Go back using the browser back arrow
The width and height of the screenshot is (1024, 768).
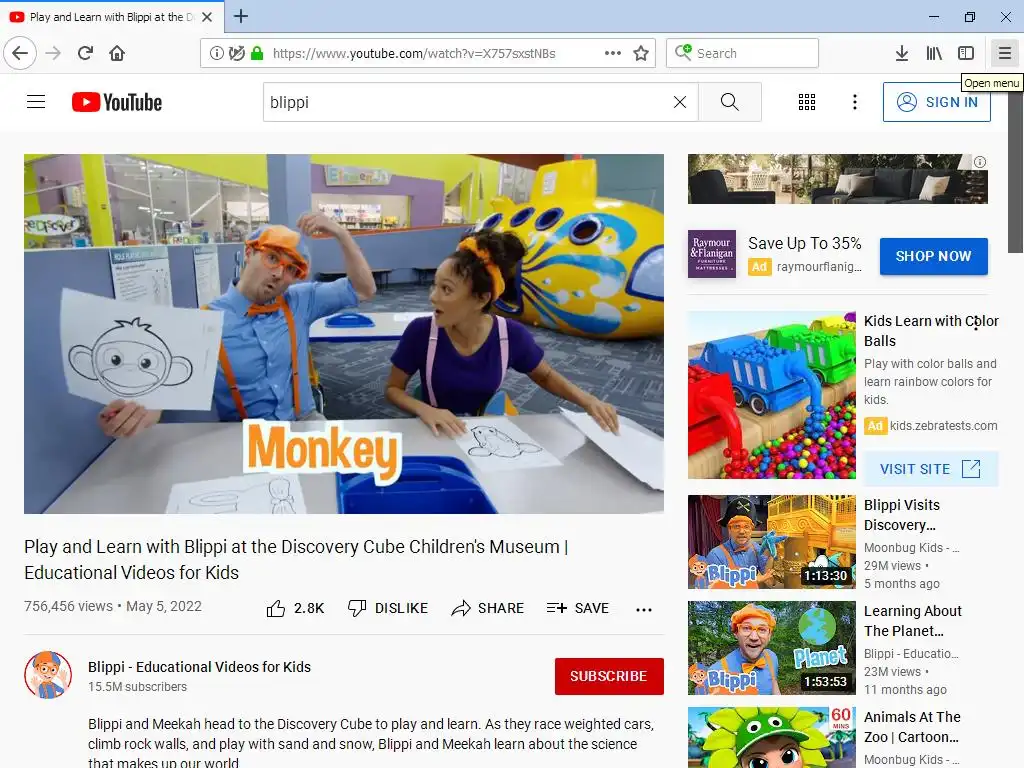[x=20, y=53]
